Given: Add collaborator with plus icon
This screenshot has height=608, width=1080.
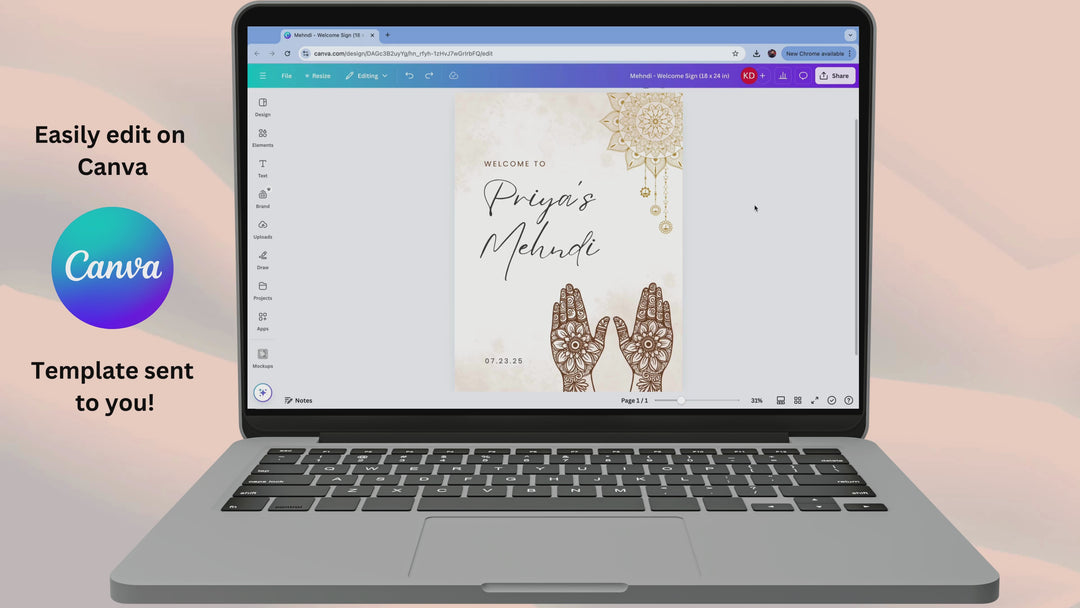Looking at the screenshot, I should click(762, 76).
